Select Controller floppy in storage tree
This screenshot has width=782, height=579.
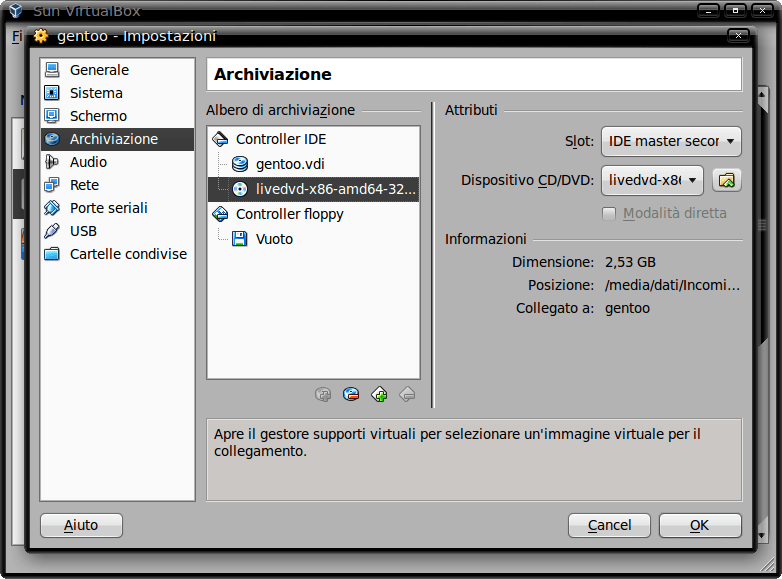click(x=289, y=214)
